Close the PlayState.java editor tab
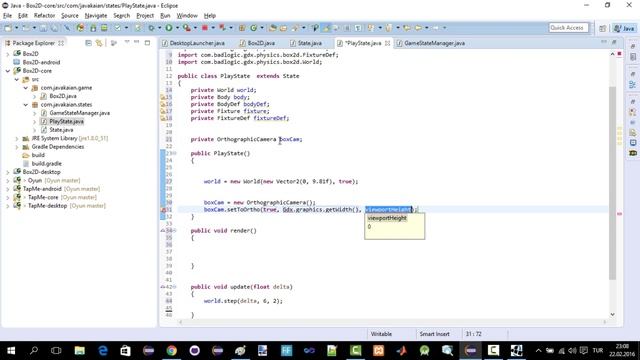The height and width of the screenshot is (360, 640). pos(387,43)
